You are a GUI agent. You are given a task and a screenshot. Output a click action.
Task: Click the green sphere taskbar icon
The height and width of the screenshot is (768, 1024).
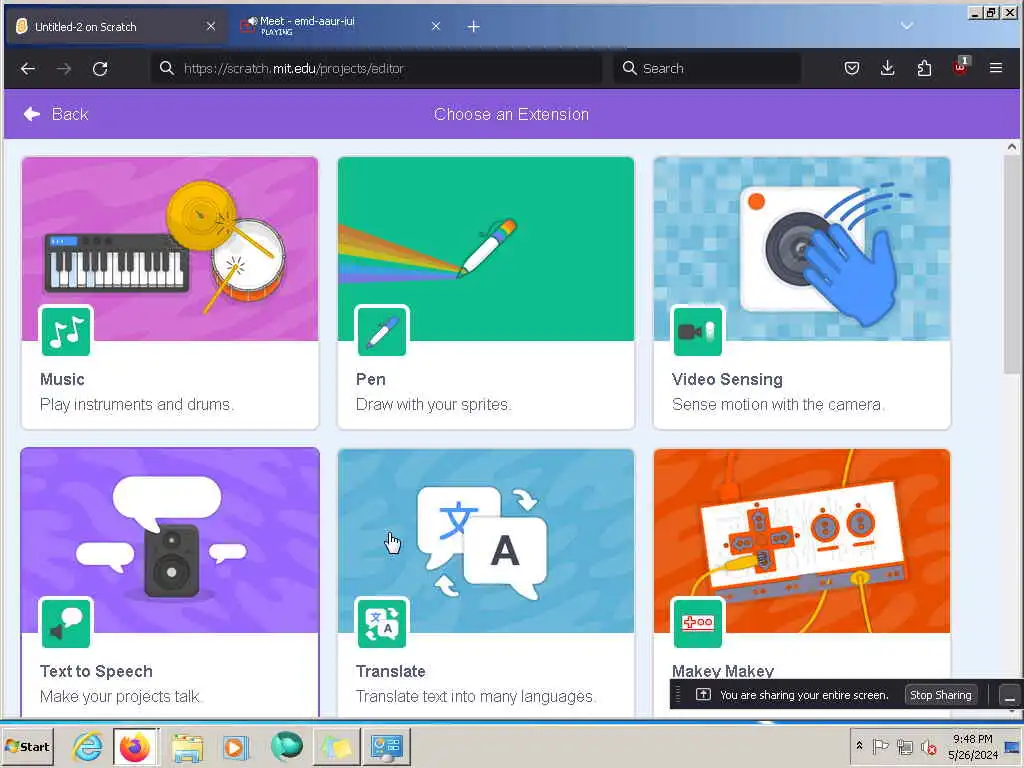(x=287, y=746)
